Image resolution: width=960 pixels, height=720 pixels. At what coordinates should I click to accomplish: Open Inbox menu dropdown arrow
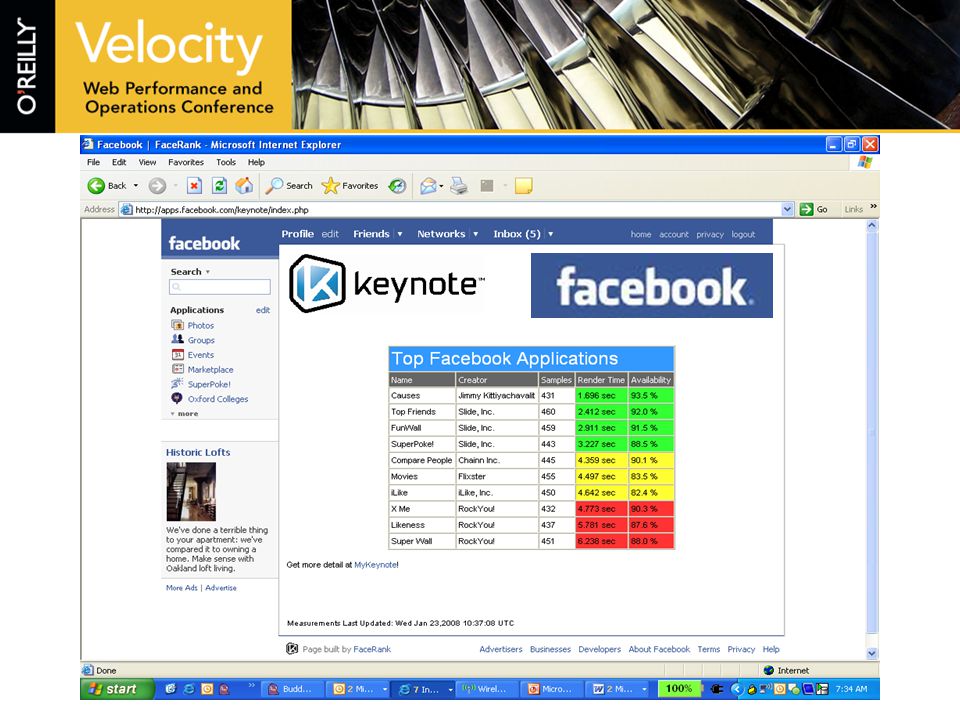(x=550, y=234)
